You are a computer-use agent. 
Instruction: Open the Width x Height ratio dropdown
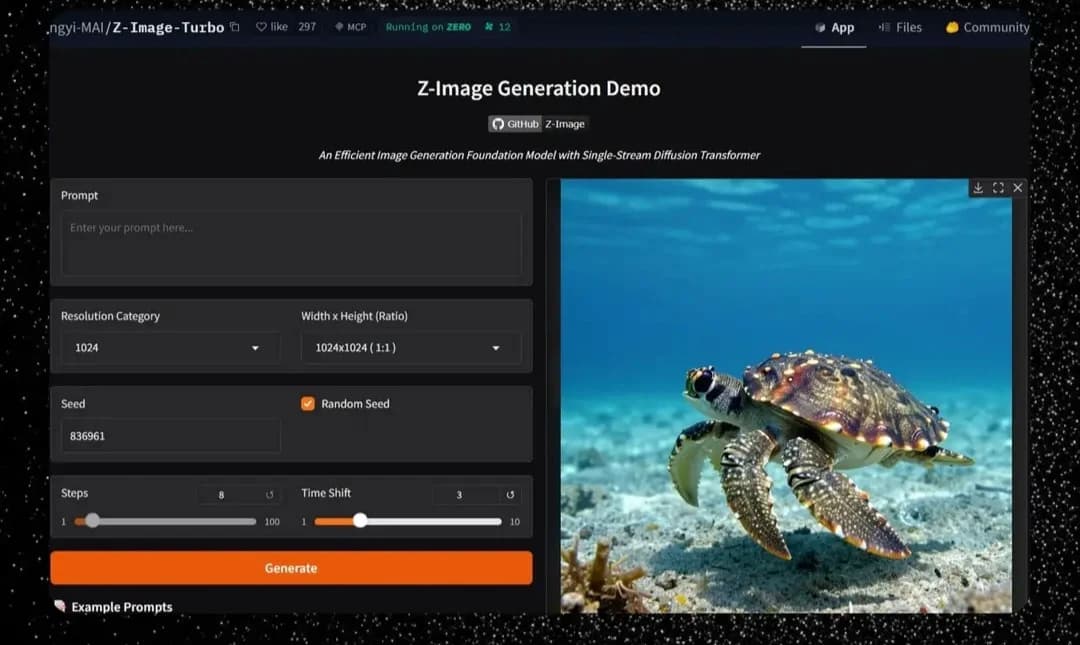(x=410, y=347)
